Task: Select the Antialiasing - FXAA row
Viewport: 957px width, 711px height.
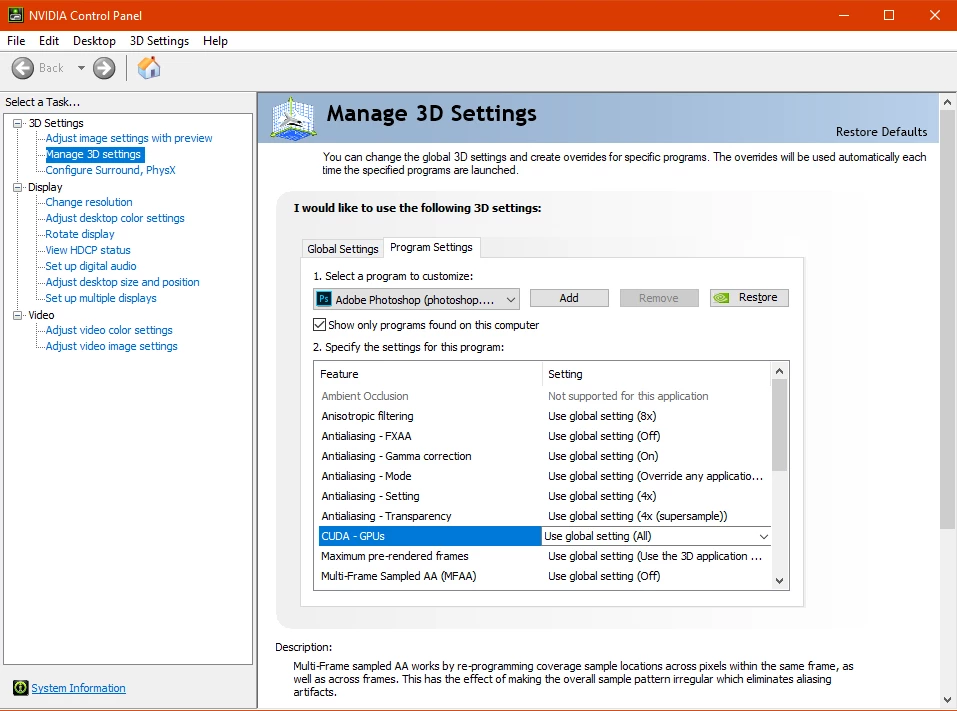Action: [545, 436]
